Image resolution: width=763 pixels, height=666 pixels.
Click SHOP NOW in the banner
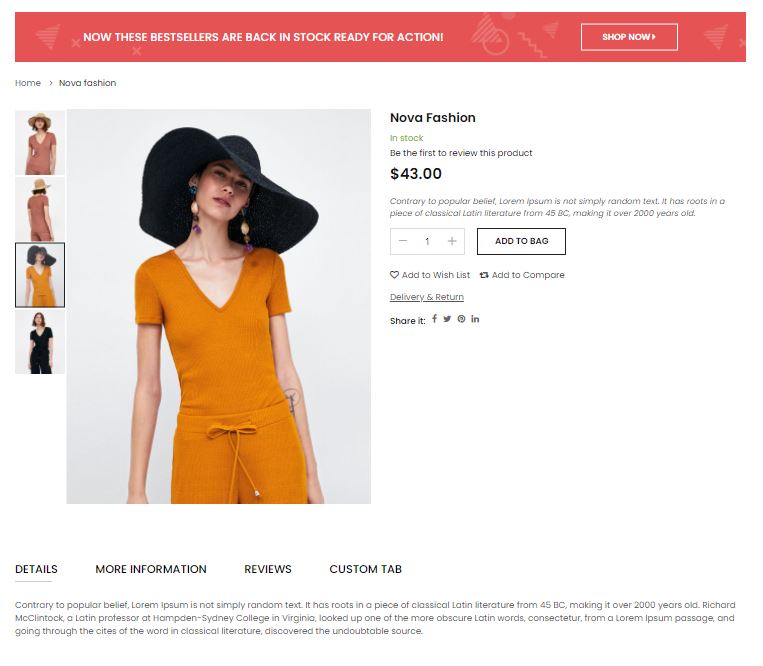coord(629,37)
